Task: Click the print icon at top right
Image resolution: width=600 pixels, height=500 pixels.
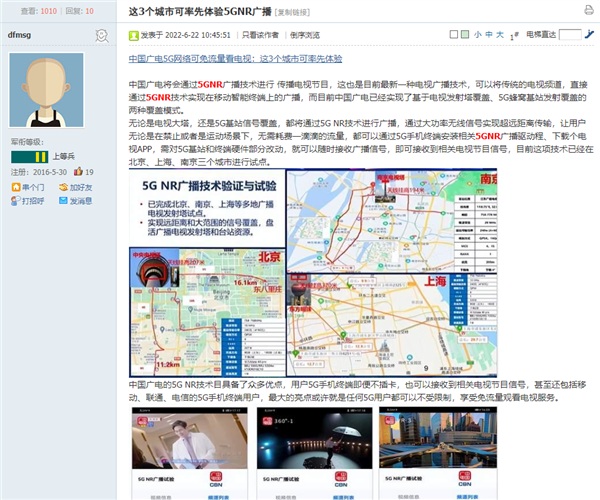Action: click(x=589, y=10)
